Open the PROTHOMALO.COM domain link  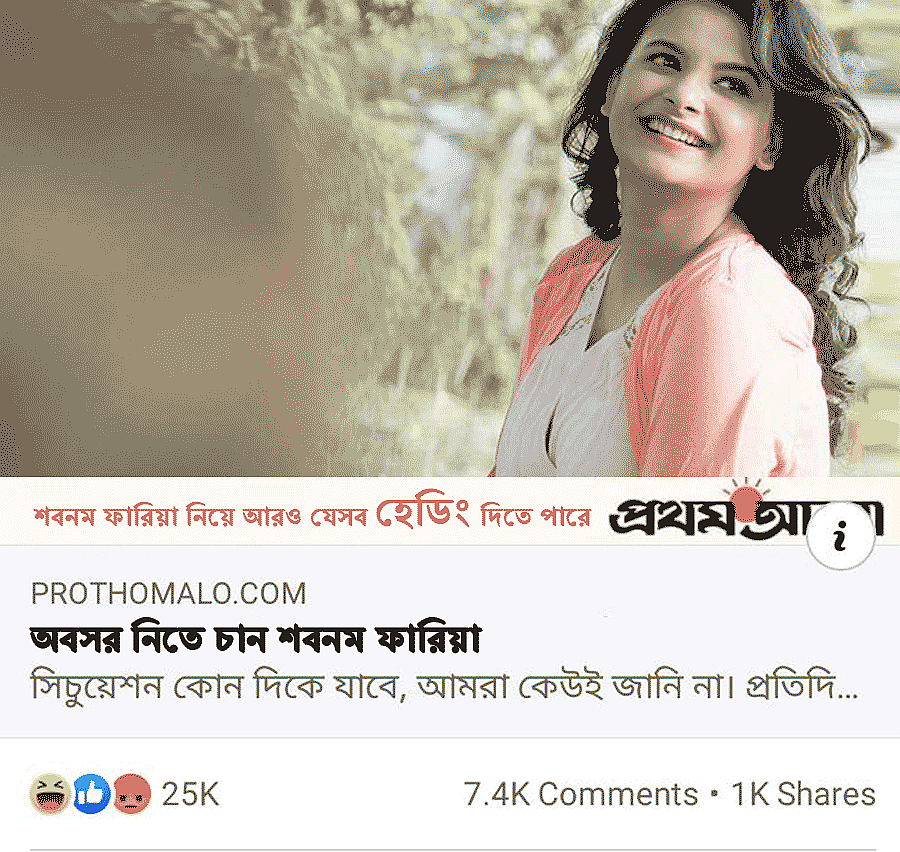point(169,594)
